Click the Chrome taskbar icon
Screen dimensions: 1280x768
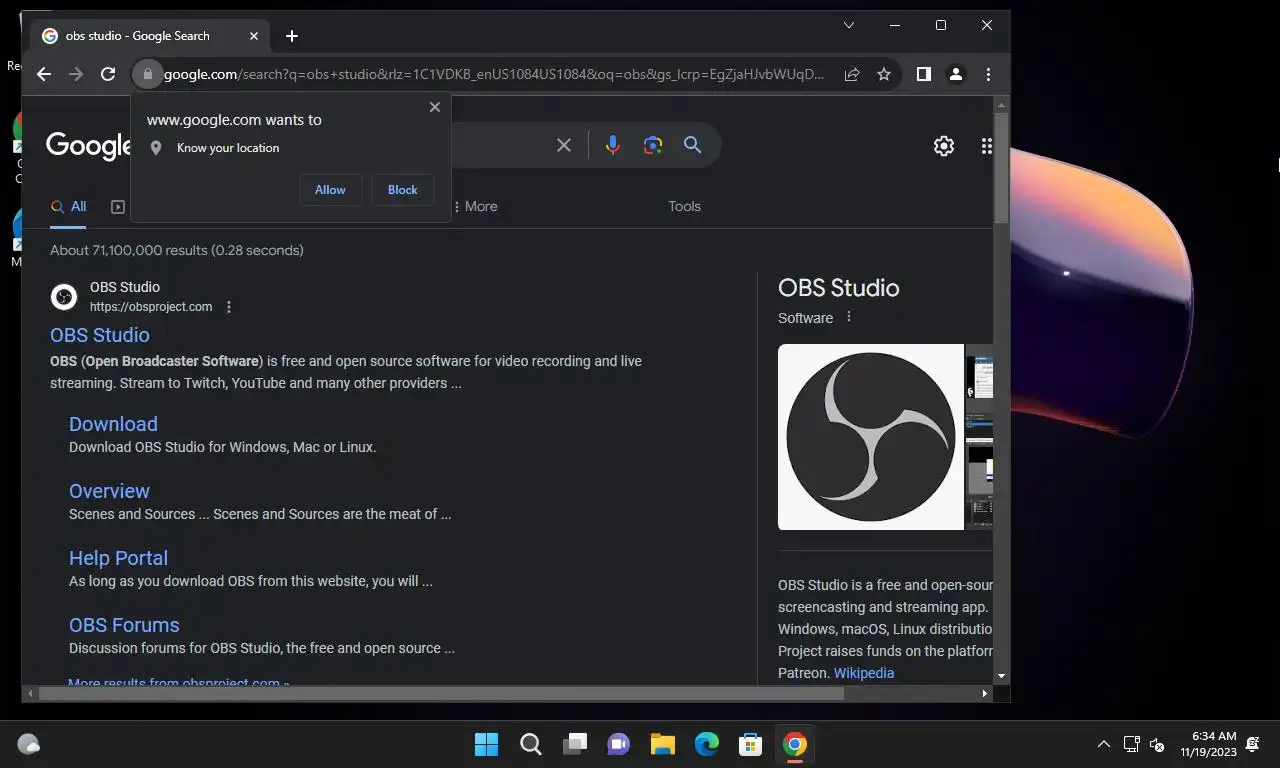795,744
